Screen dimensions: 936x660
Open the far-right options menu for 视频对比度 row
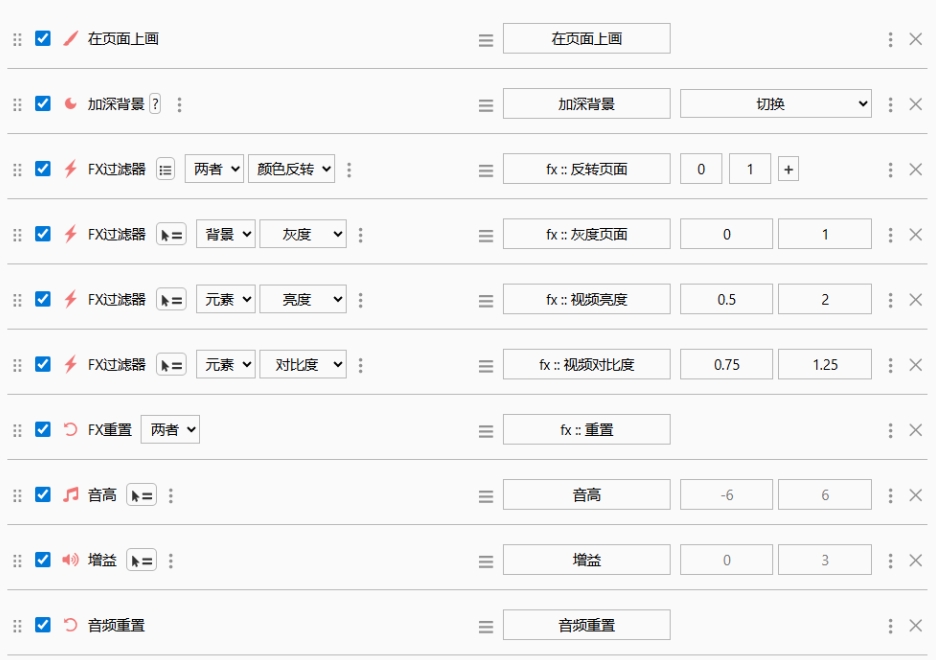coord(890,365)
